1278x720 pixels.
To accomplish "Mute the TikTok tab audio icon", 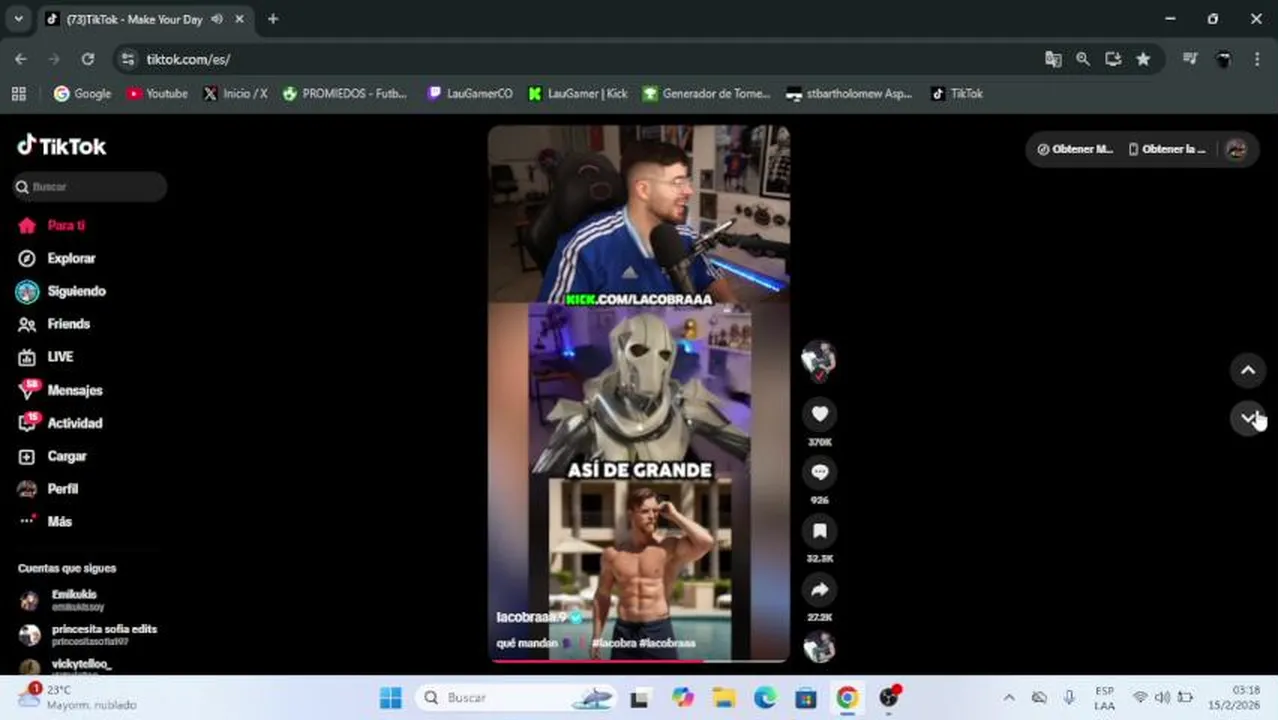I will click(x=217, y=19).
